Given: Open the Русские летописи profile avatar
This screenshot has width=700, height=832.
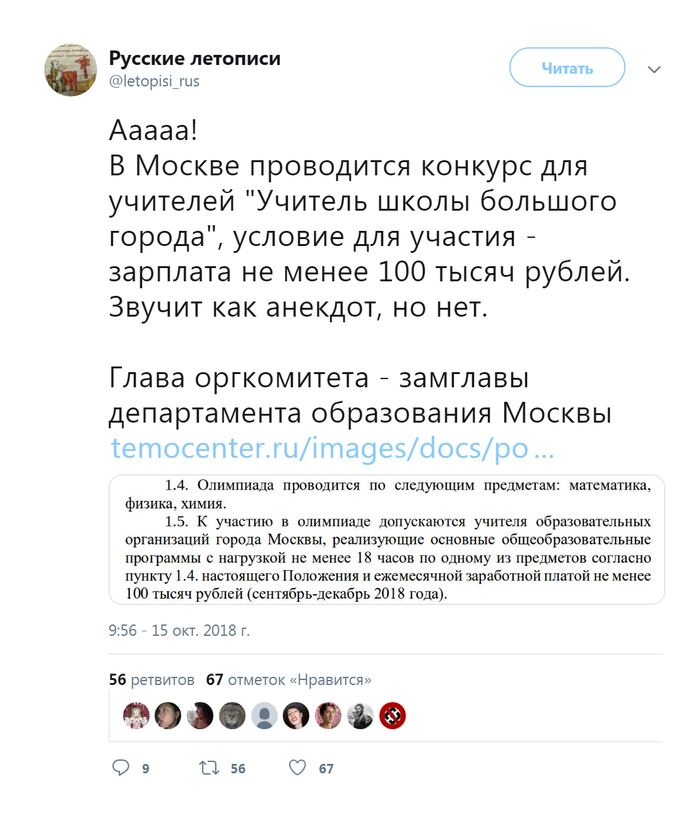Looking at the screenshot, I should (x=70, y=70).
